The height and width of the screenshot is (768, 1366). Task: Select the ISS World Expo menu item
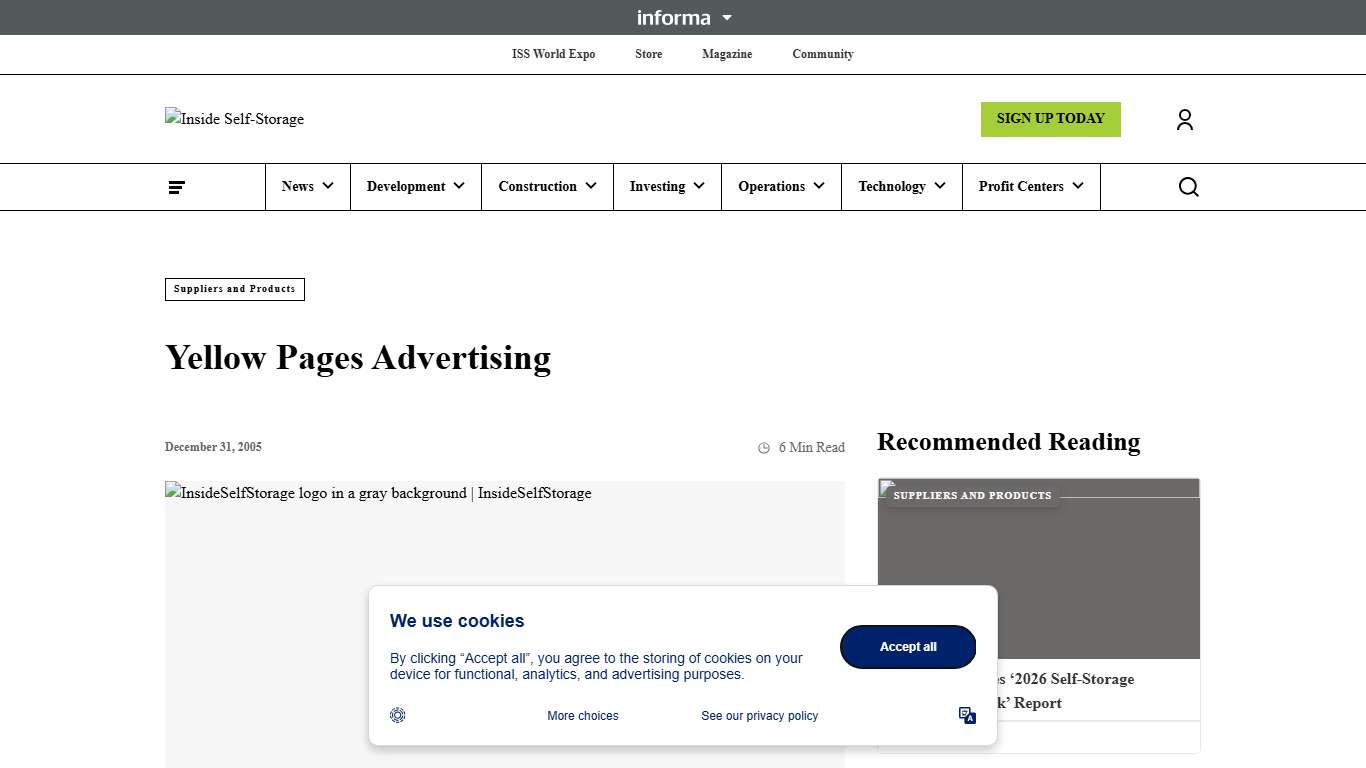tap(553, 54)
